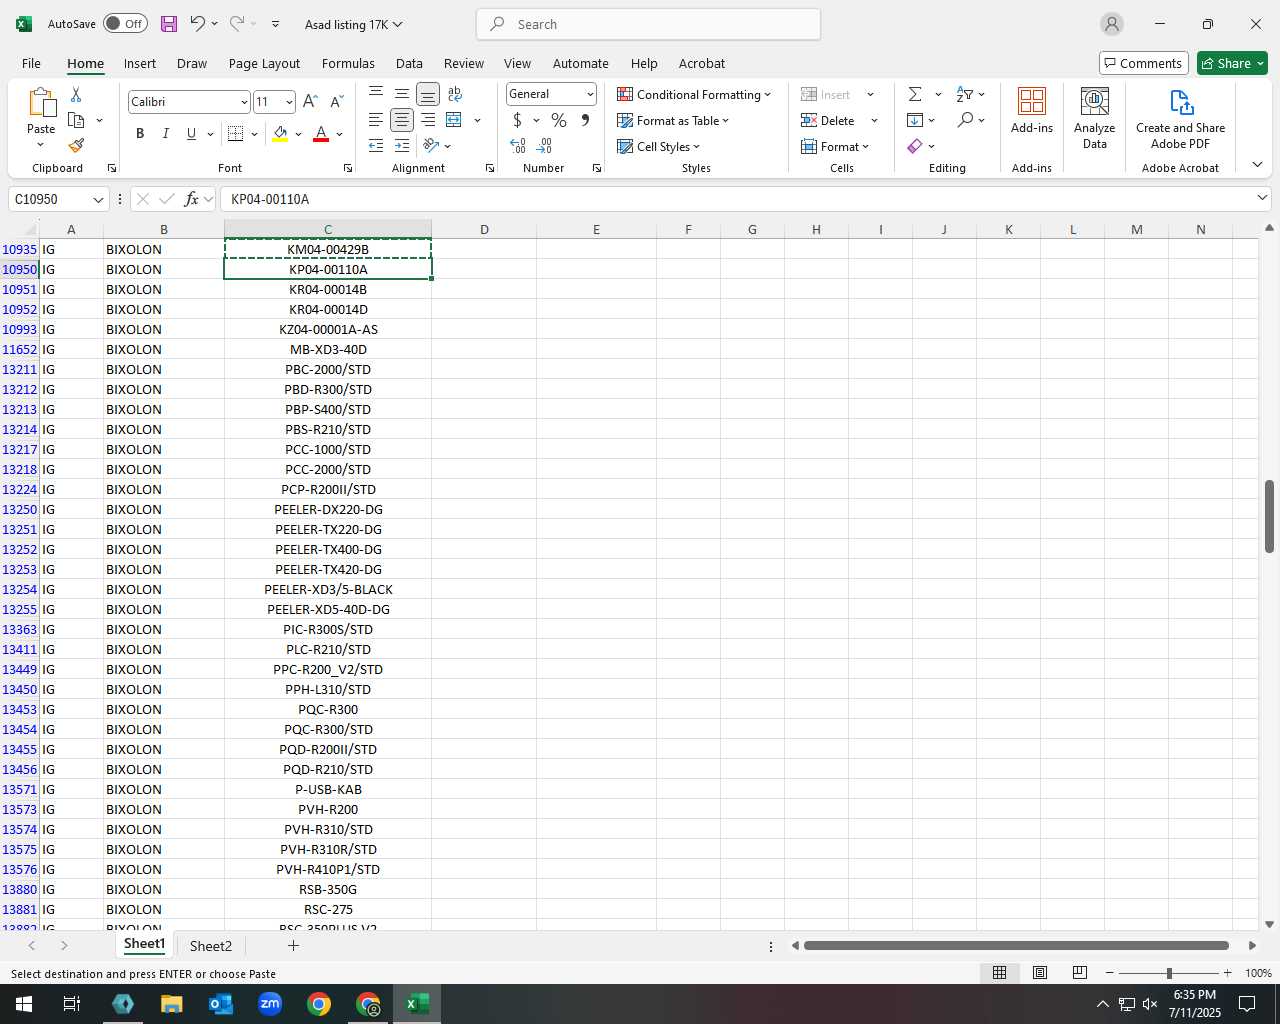
Task: Click the Decrease Decimal icon
Action: pyautogui.click(x=544, y=146)
